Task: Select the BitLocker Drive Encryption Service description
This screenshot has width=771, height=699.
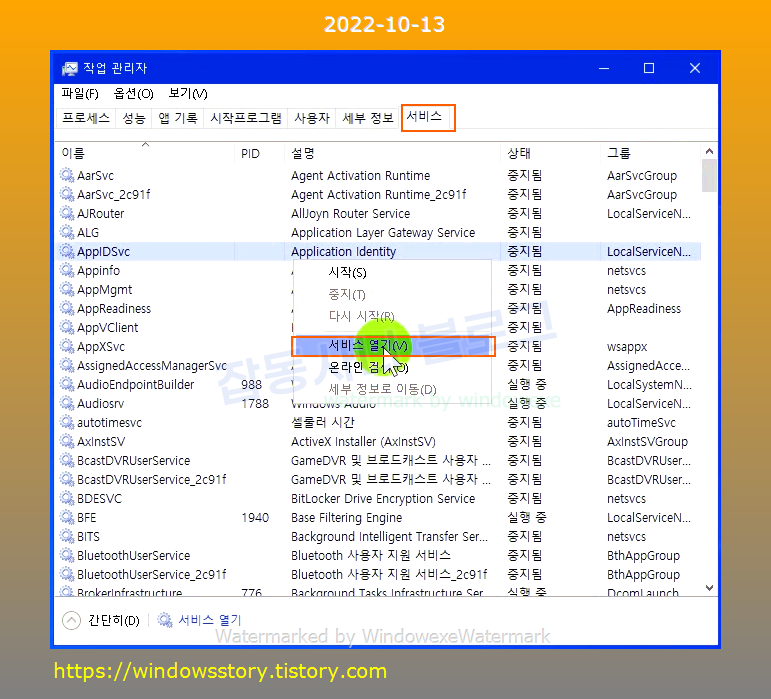Action: [x=383, y=498]
